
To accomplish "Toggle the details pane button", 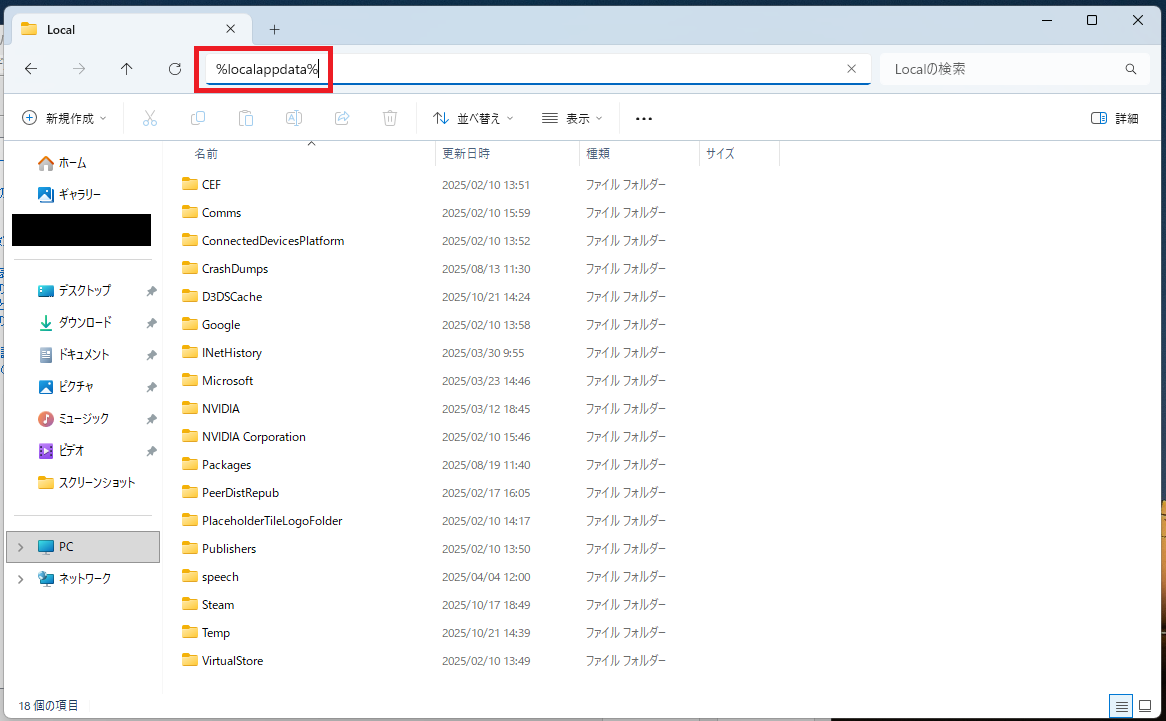I will (1114, 118).
